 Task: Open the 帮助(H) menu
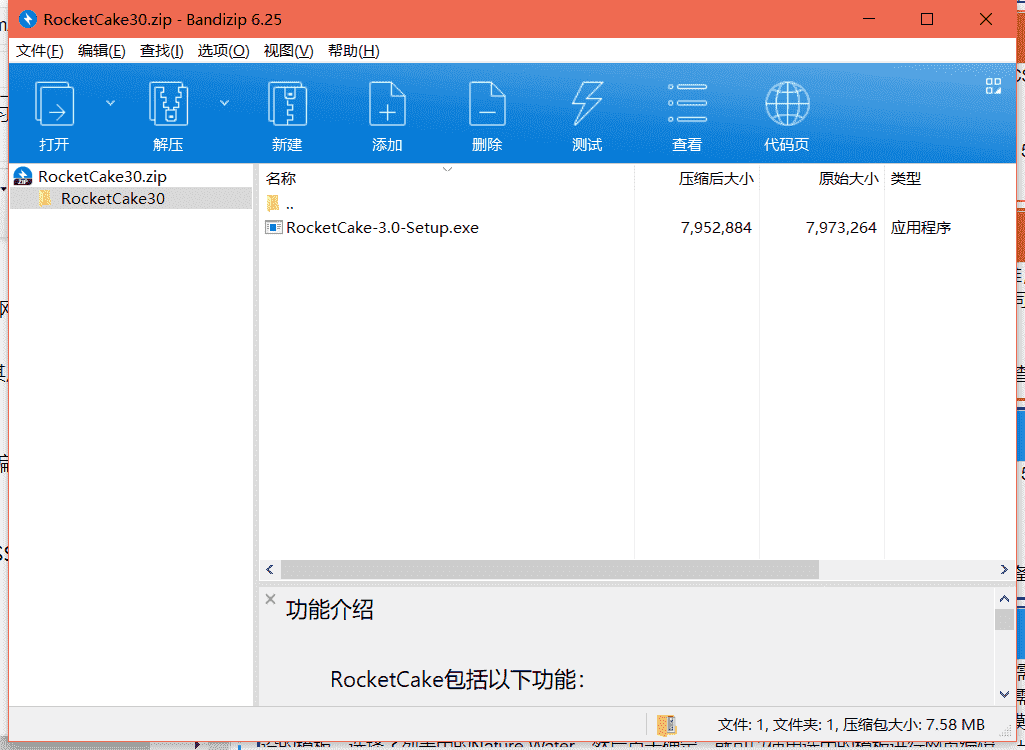[x=353, y=51]
